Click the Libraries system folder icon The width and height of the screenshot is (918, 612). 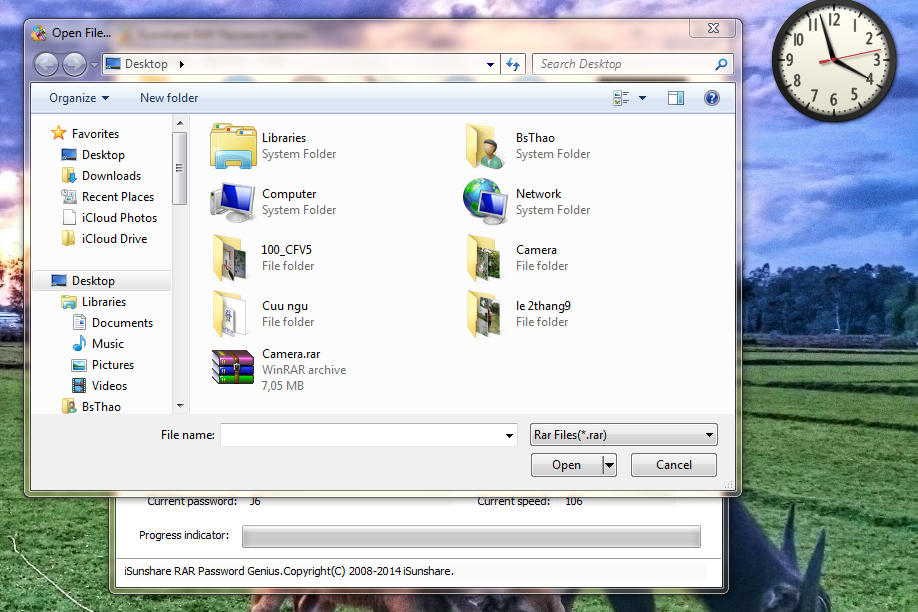tap(233, 146)
